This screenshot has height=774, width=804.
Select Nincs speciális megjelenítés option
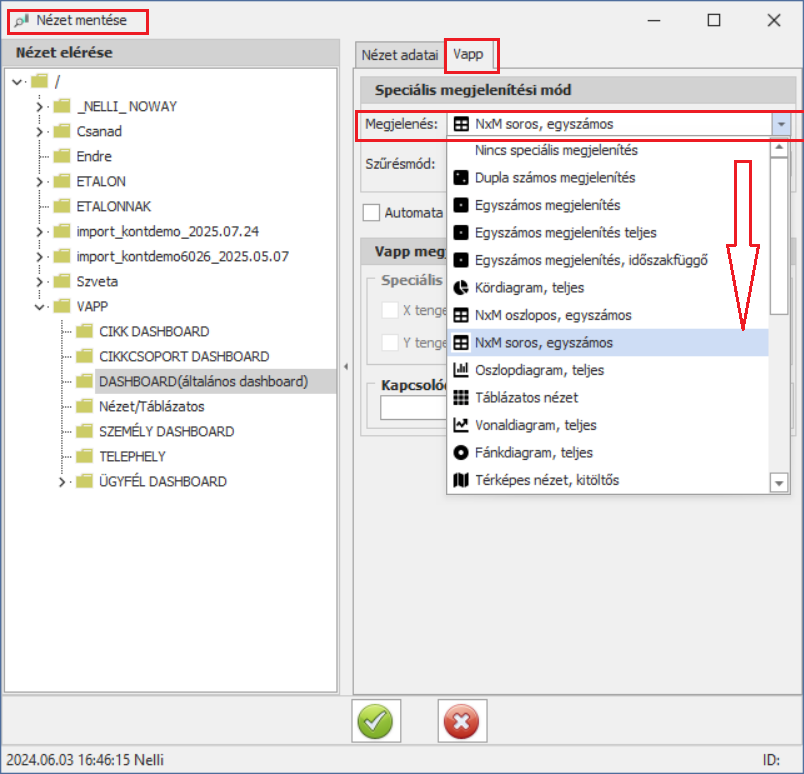(556, 151)
